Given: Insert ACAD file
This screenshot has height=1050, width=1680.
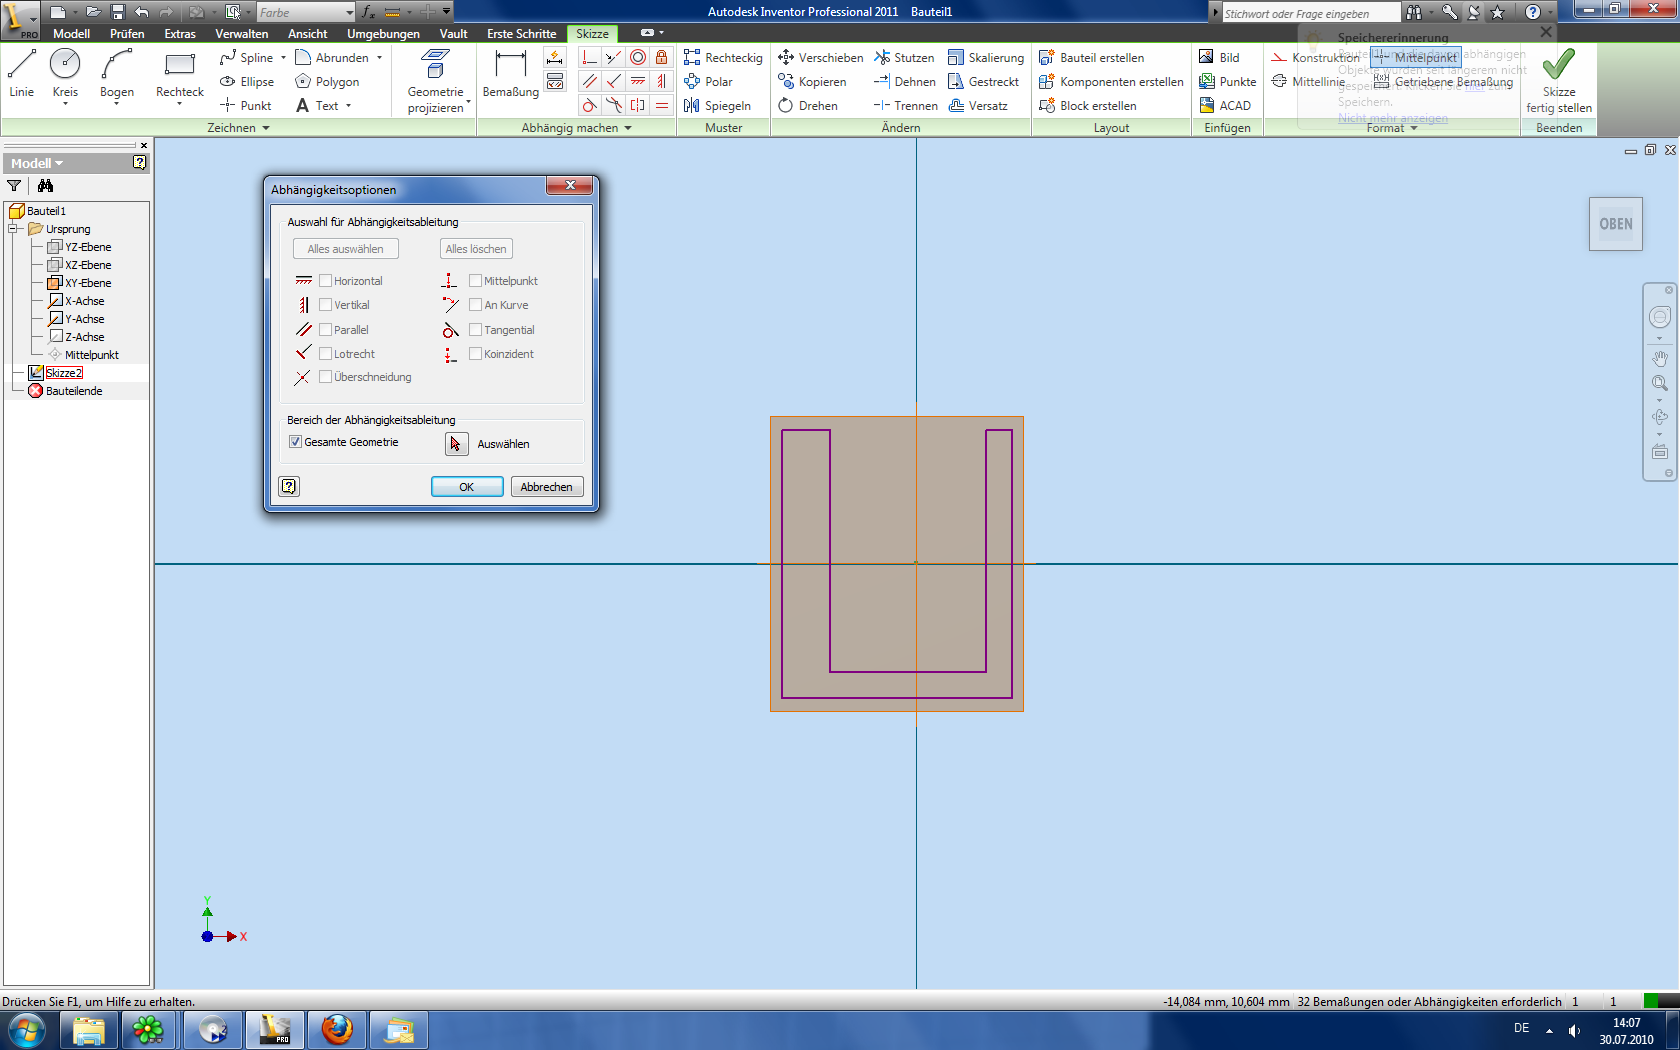Looking at the screenshot, I should coord(1225,106).
